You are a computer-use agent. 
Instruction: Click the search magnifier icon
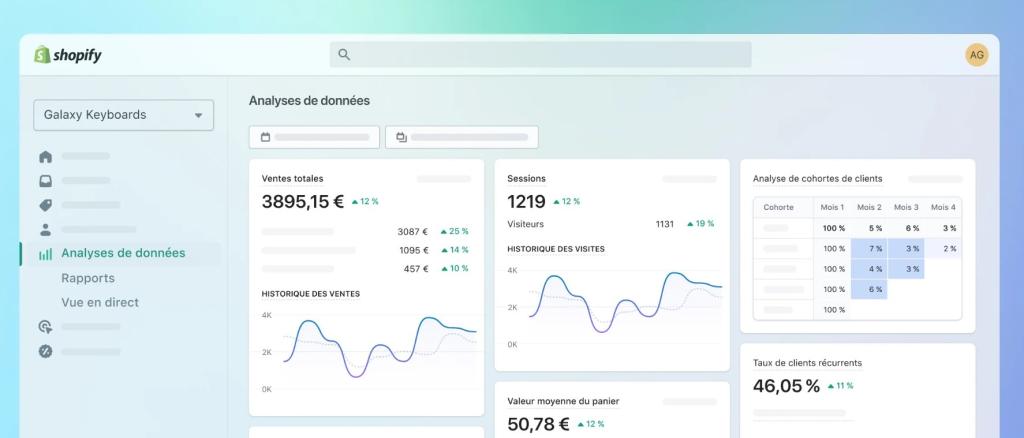[x=344, y=55]
